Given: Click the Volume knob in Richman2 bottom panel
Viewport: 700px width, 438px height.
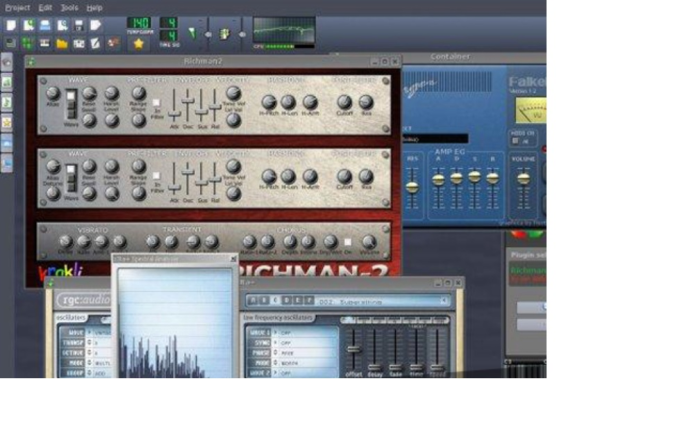Looking at the screenshot, I should [x=369, y=242].
